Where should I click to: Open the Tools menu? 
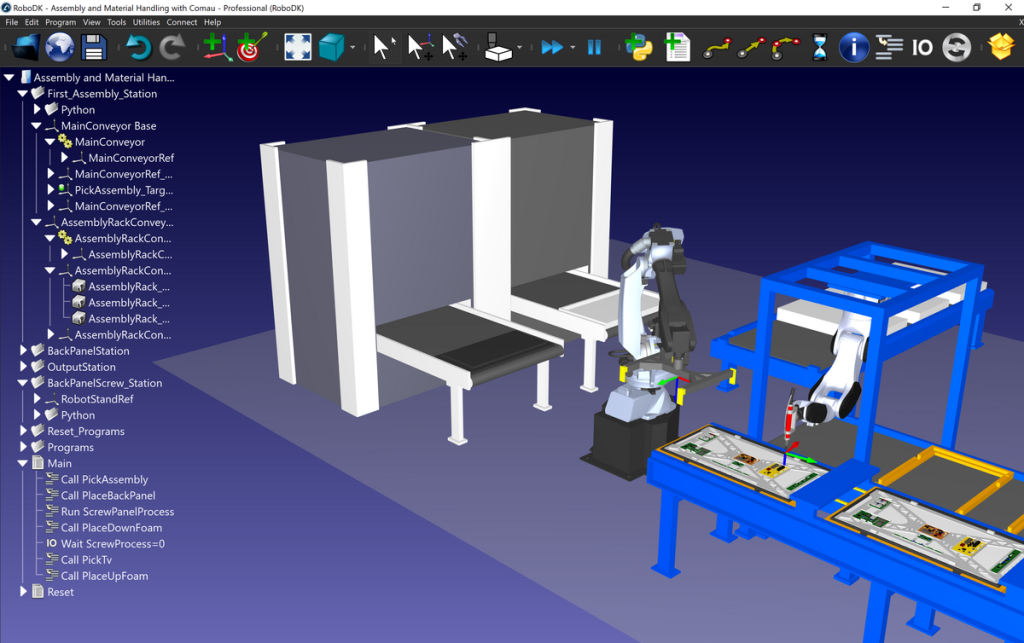(115, 21)
